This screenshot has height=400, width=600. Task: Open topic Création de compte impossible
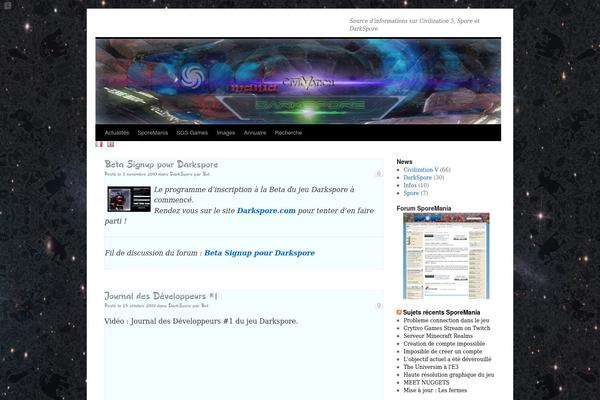(444, 344)
